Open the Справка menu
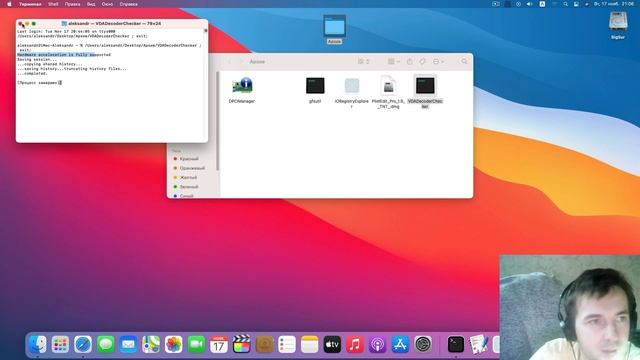 [x=129, y=4]
